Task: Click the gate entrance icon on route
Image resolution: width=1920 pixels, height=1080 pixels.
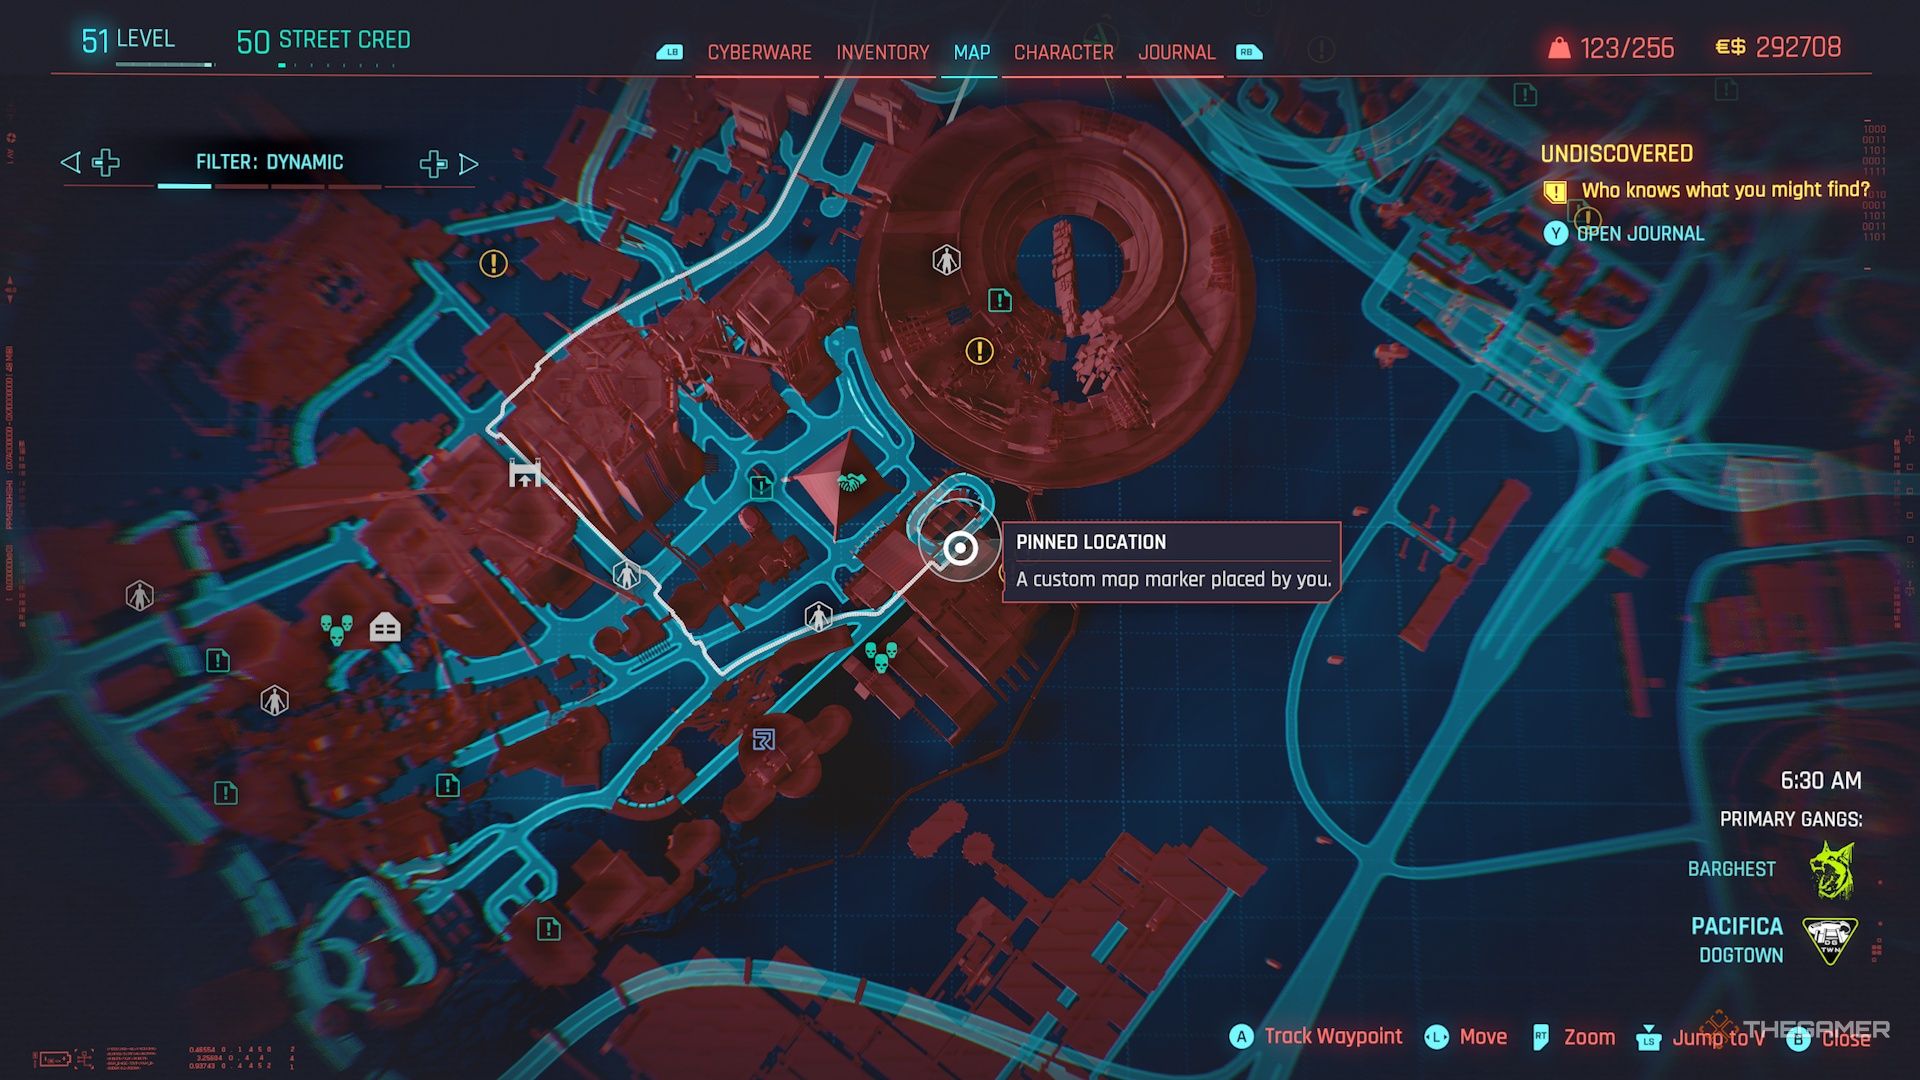Action: [x=525, y=473]
